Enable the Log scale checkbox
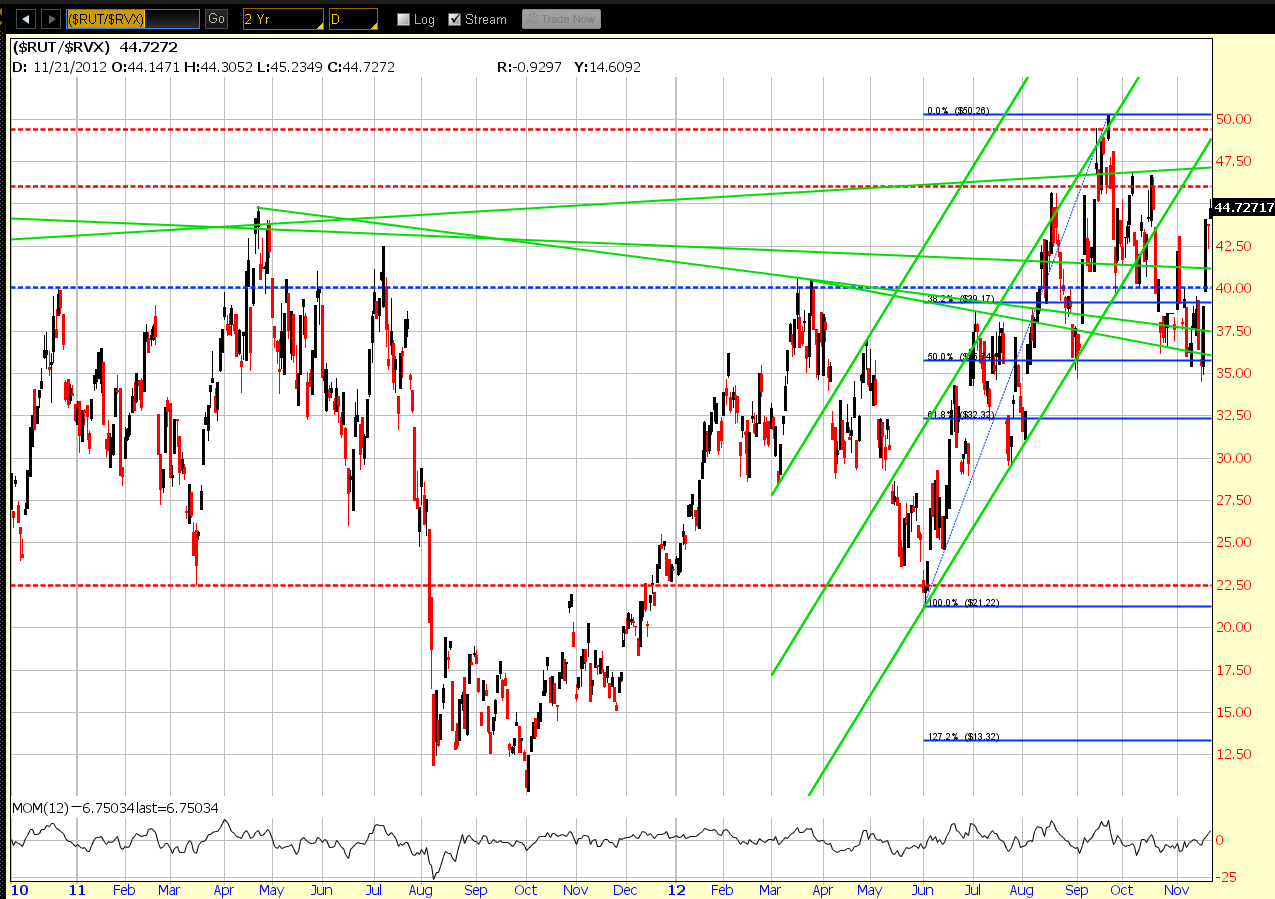Image resolution: width=1275 pixels, height=899 pixels. (403, 19)
